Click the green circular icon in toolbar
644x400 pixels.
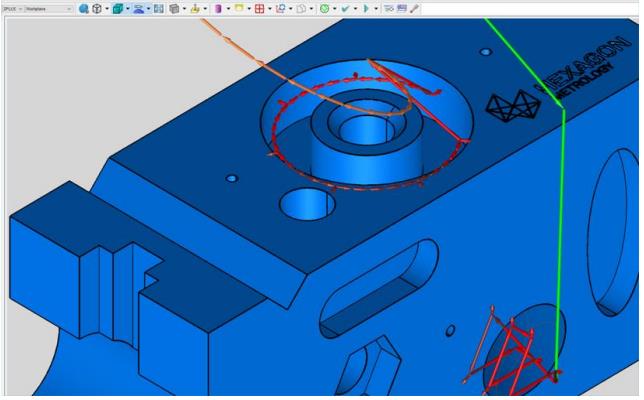pyautogui.click(x=323, y=7)
